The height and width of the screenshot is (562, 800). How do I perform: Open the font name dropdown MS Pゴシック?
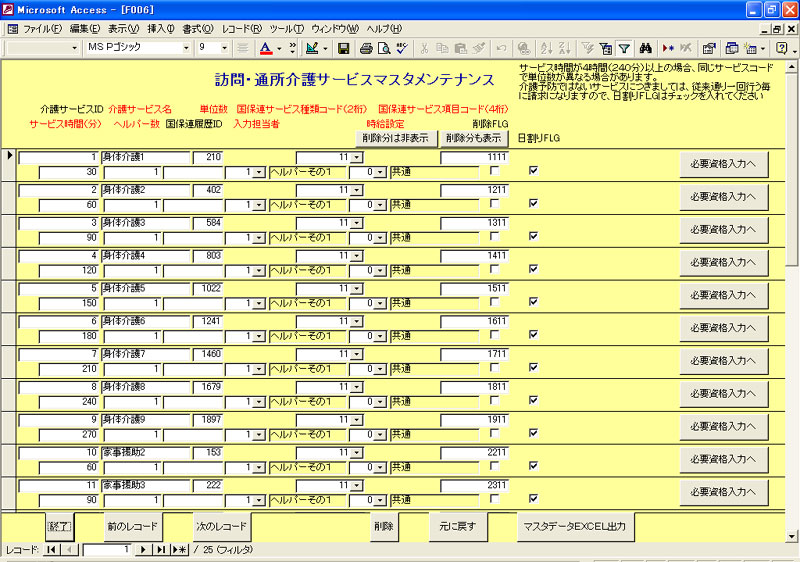186,48
